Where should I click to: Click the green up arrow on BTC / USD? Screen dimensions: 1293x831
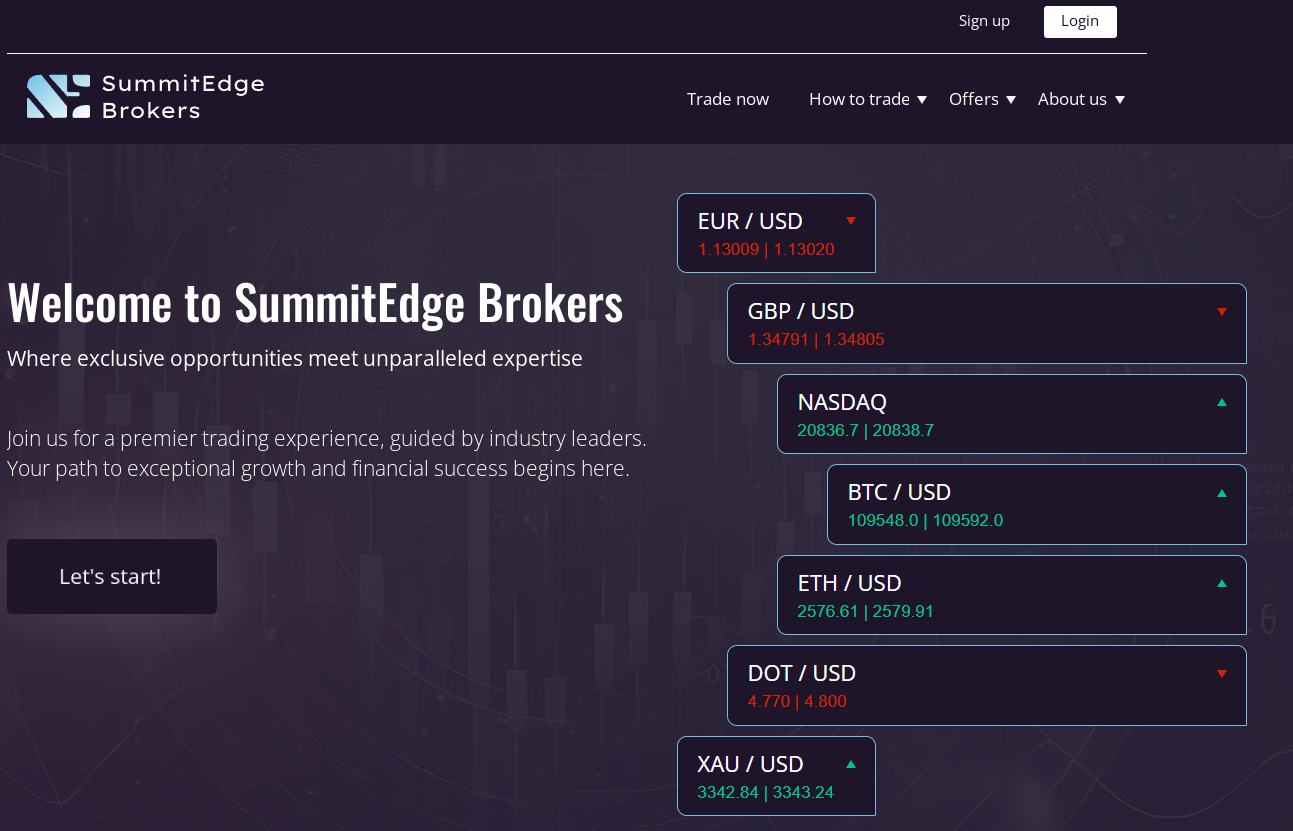tap(1221, 493)
